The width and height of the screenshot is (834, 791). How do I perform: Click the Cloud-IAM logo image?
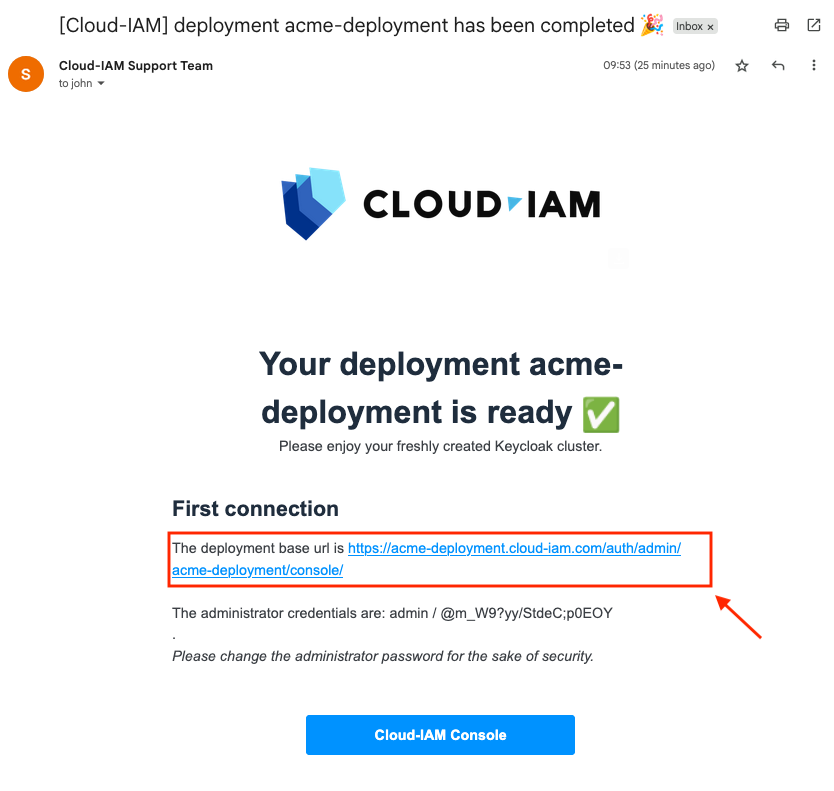pyautogui.click(x=441, y=204)
